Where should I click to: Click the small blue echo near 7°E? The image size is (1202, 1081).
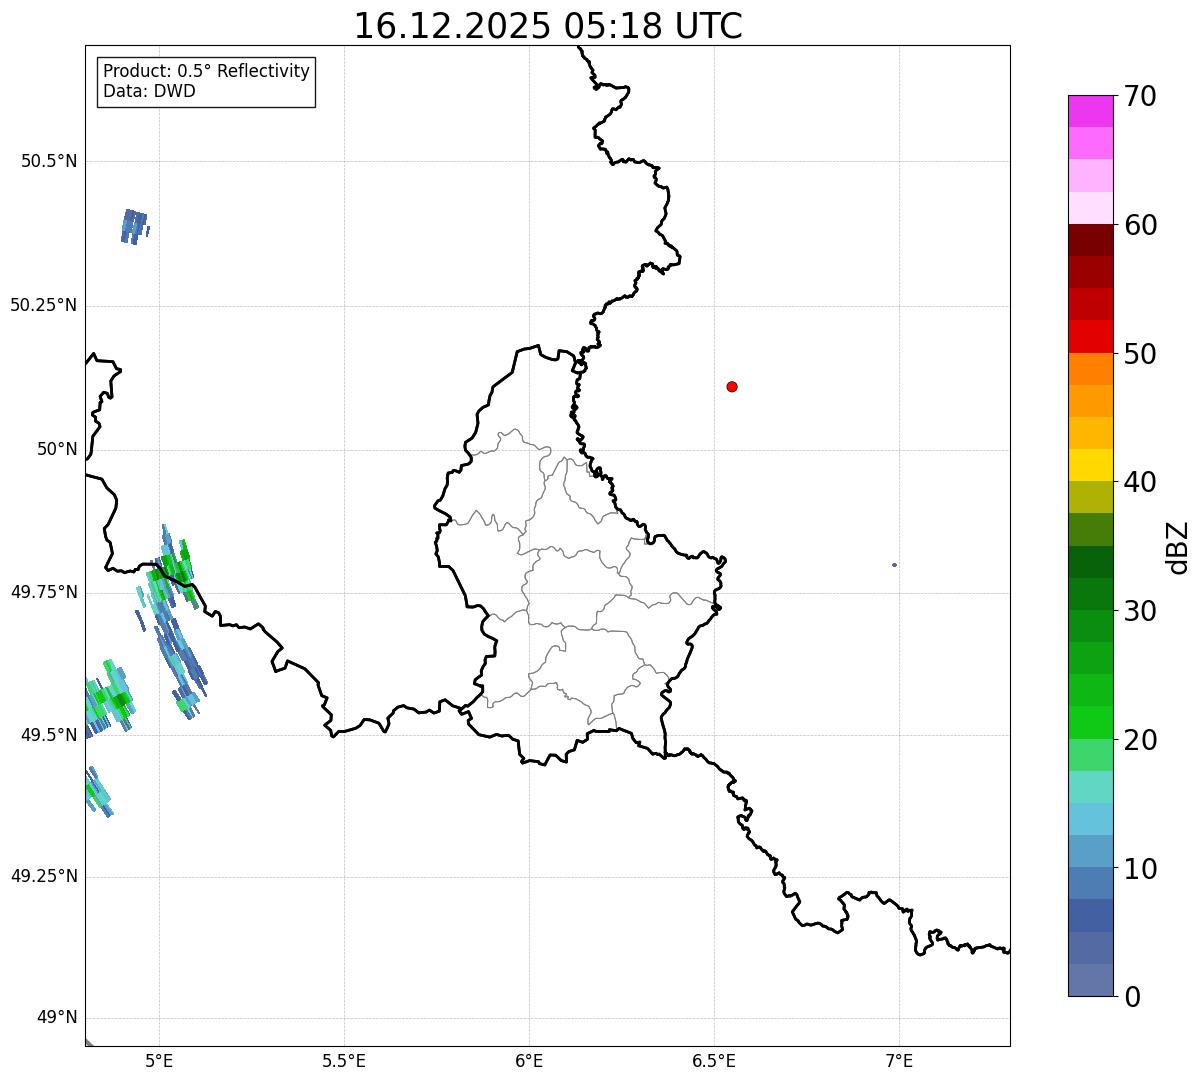pos(894,565)
